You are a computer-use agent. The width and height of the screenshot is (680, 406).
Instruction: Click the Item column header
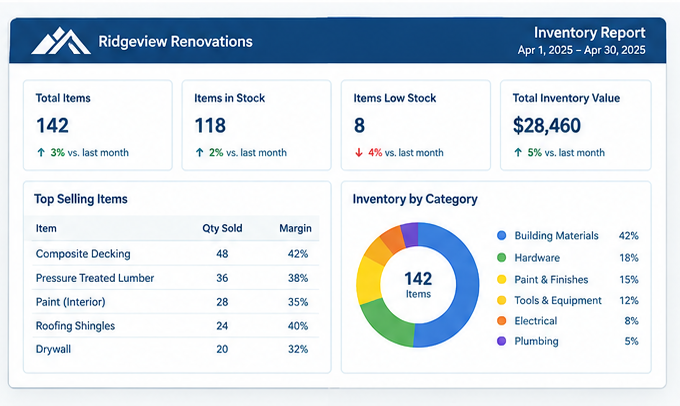[46, 228]
